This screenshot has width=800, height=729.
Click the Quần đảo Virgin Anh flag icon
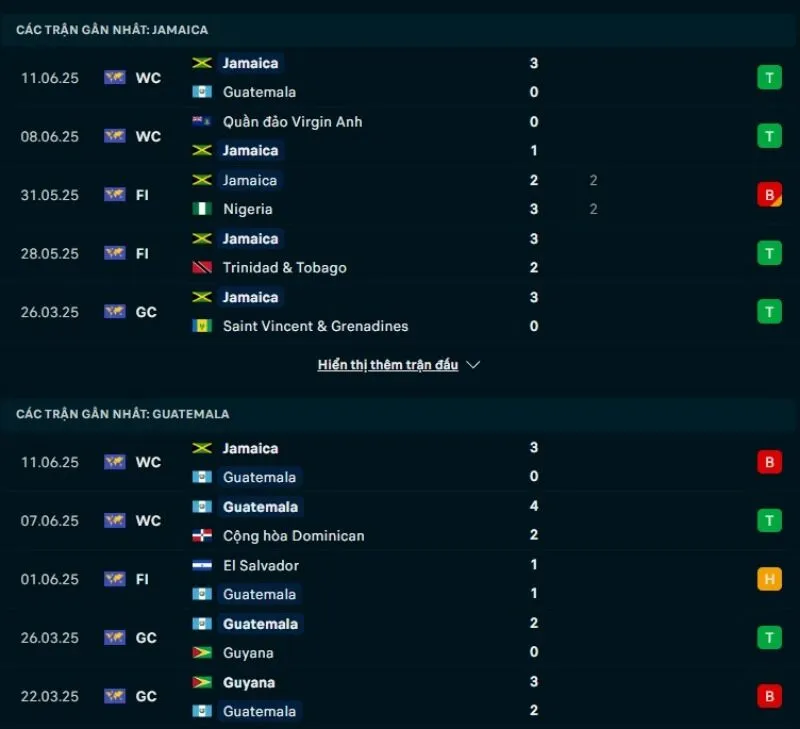(202, 122)
